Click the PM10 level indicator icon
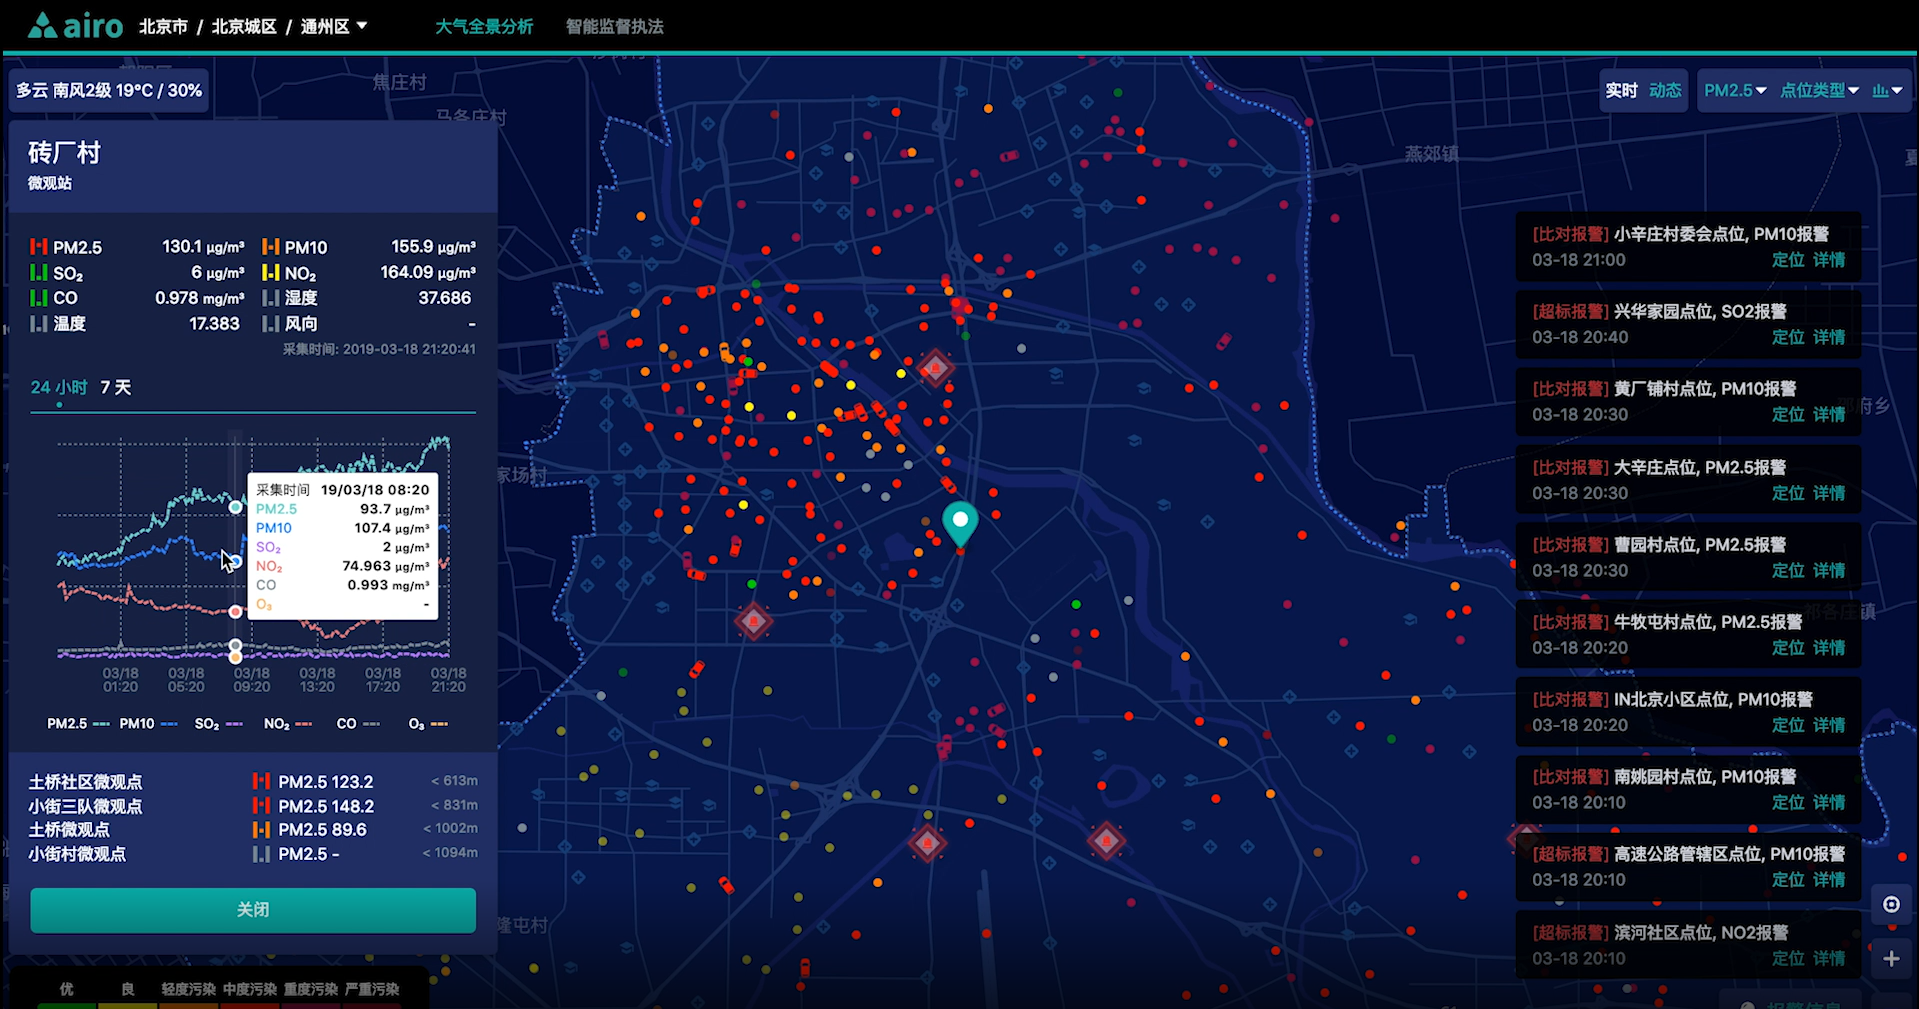Viewport: 1919px width, 1009px height. [x=270, y=247]
